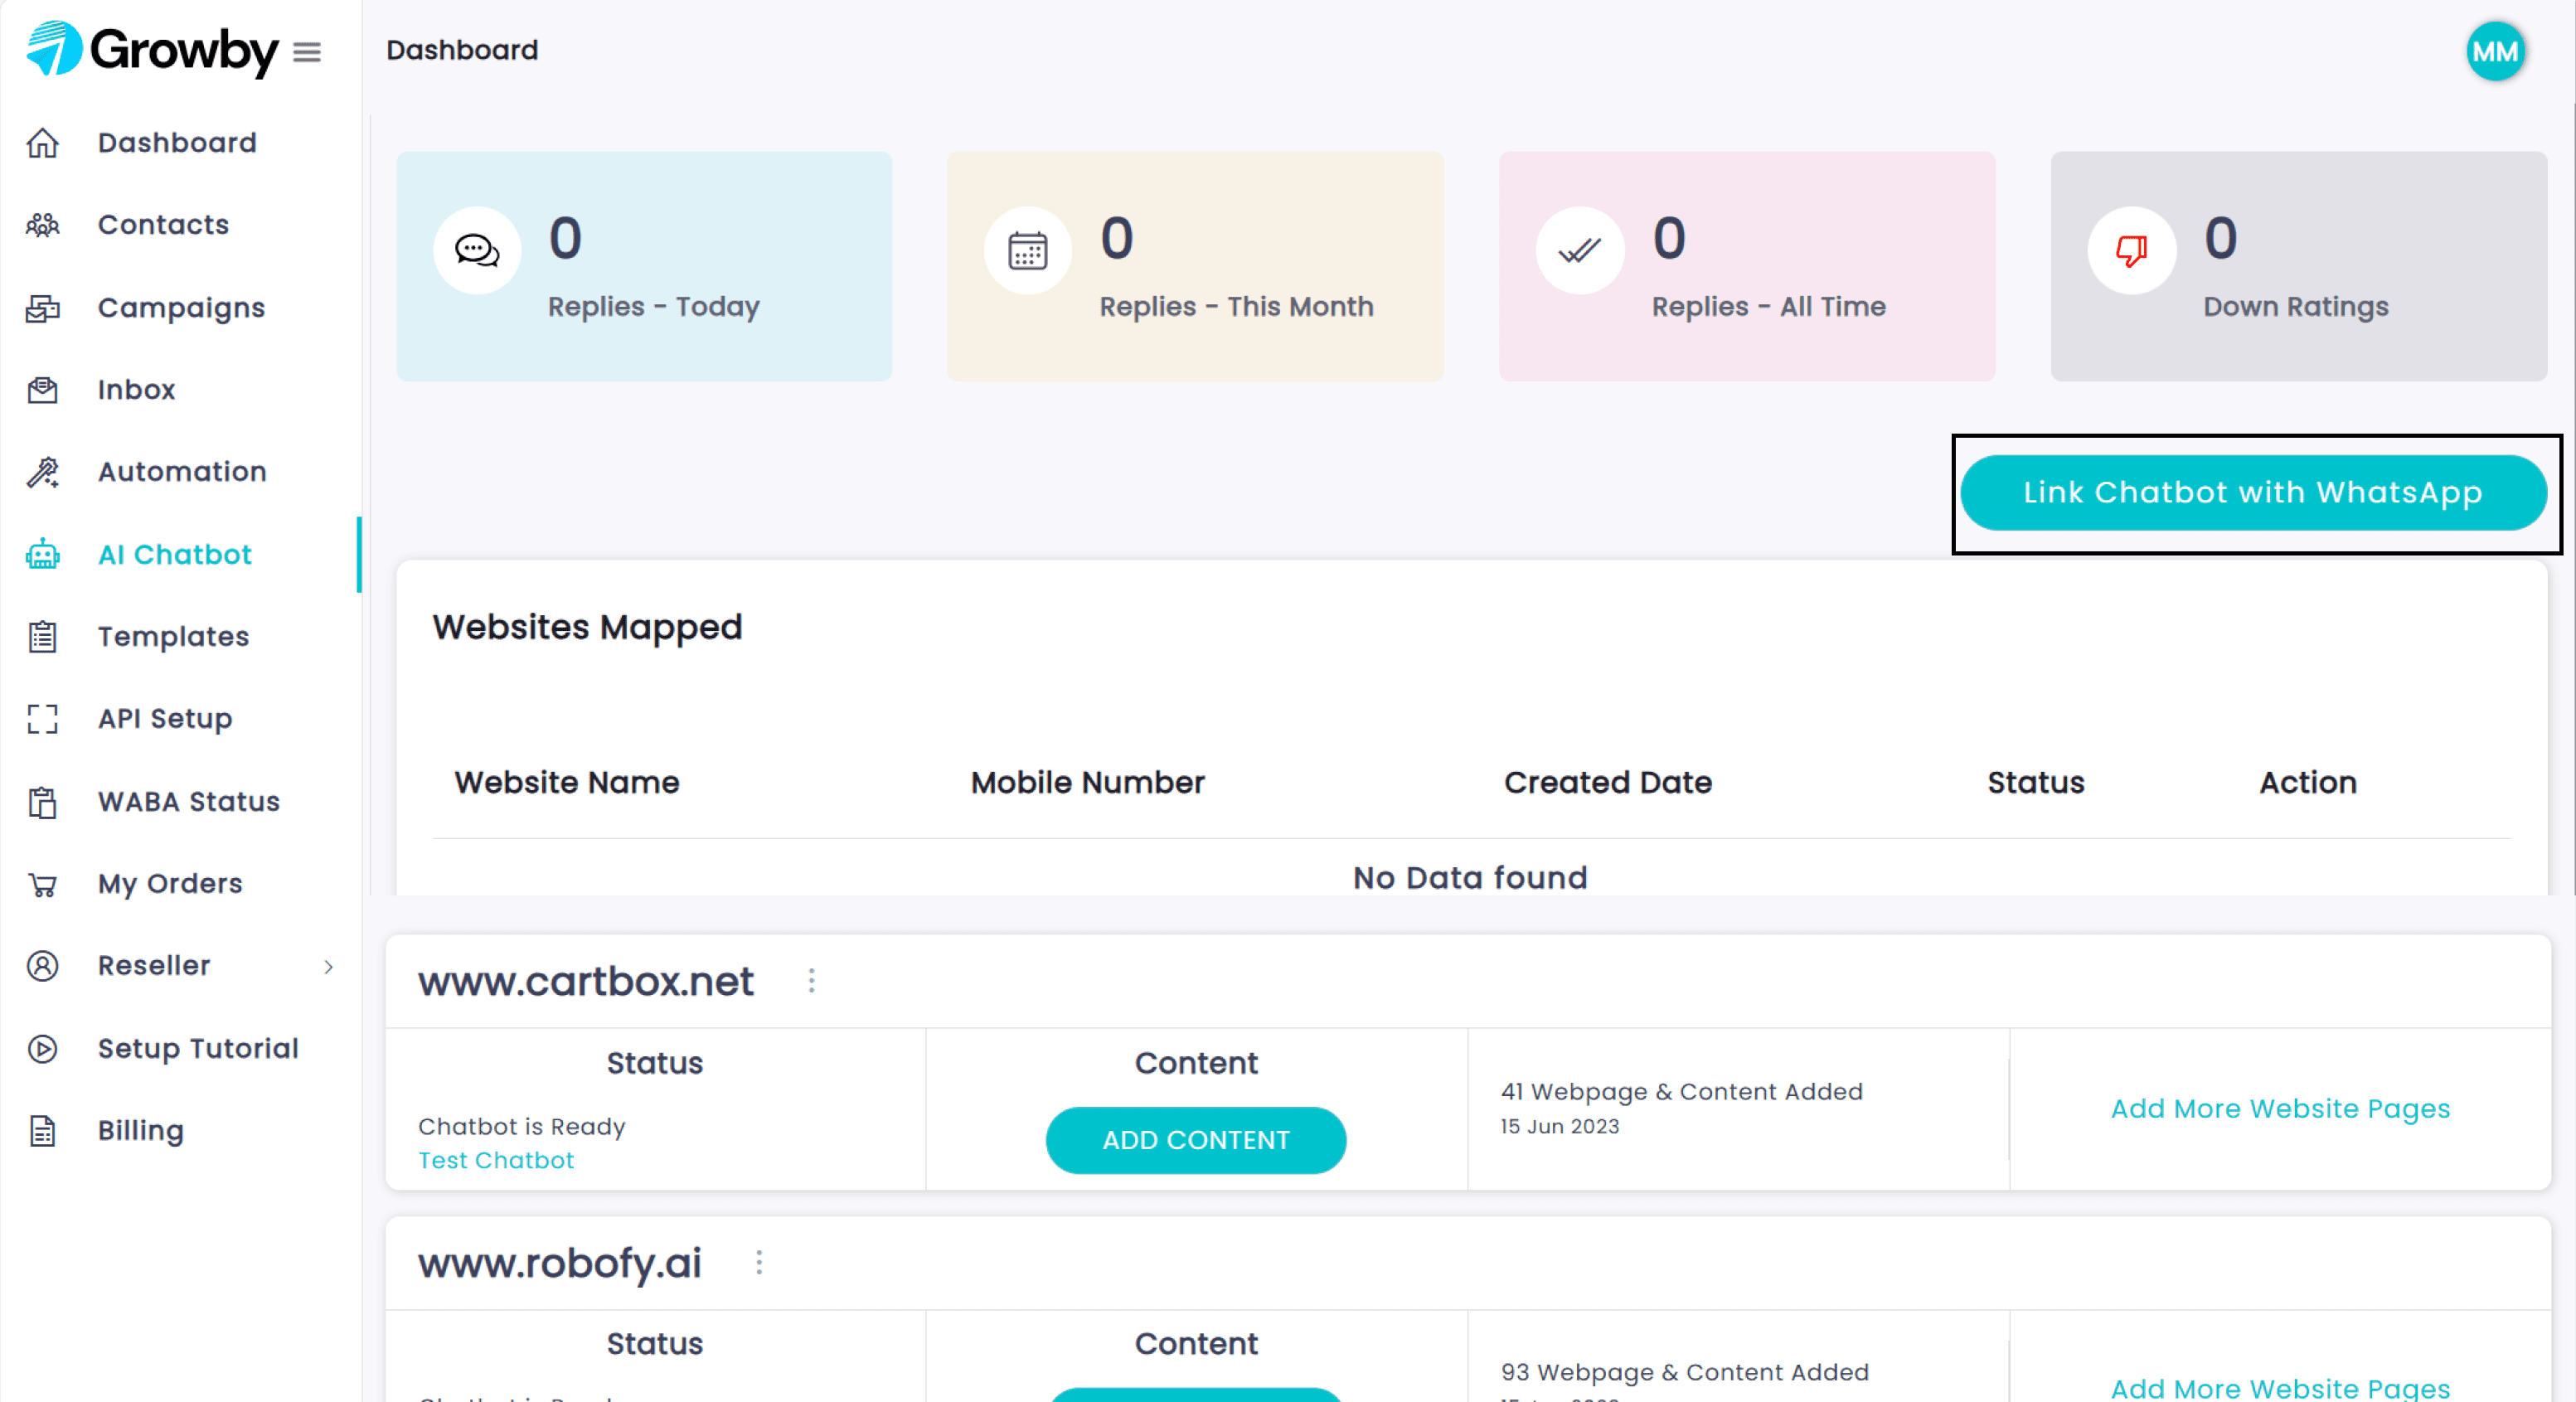Open Dashboard in the sidebar
2576x1402 pixels.
[x=177, y=143]
